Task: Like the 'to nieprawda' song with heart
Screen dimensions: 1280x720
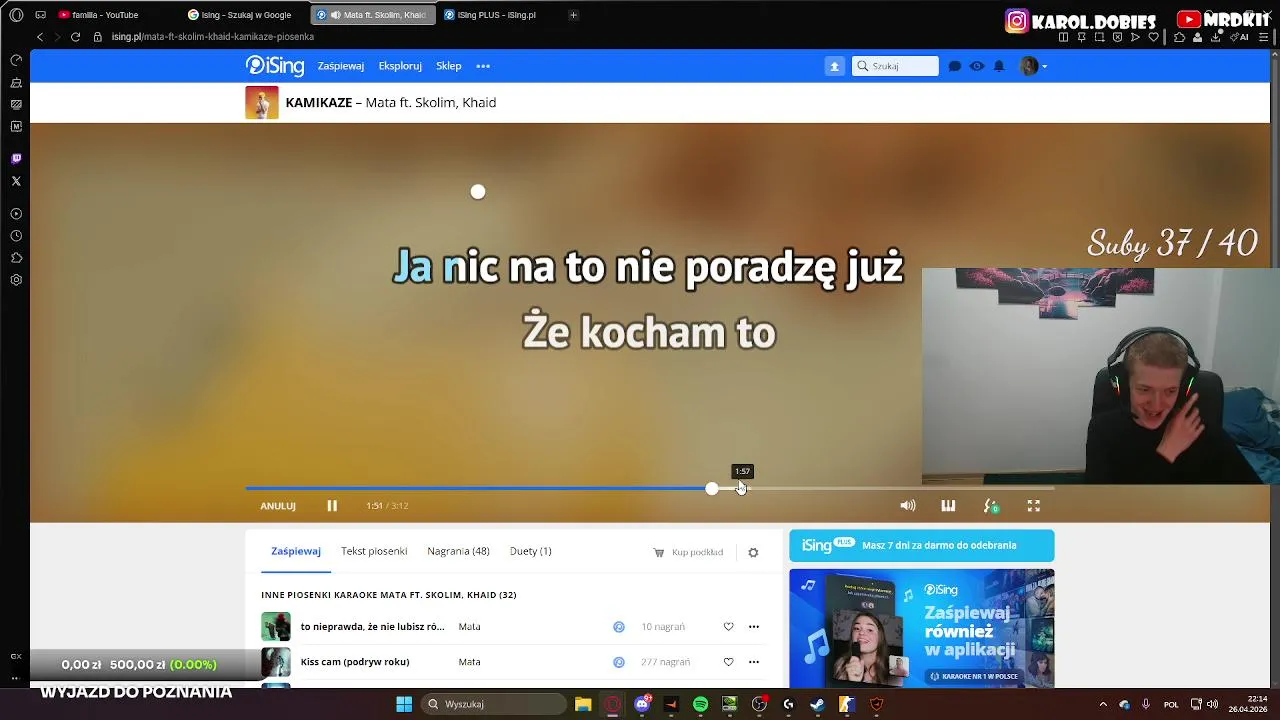Action: (x=728, y=627)
